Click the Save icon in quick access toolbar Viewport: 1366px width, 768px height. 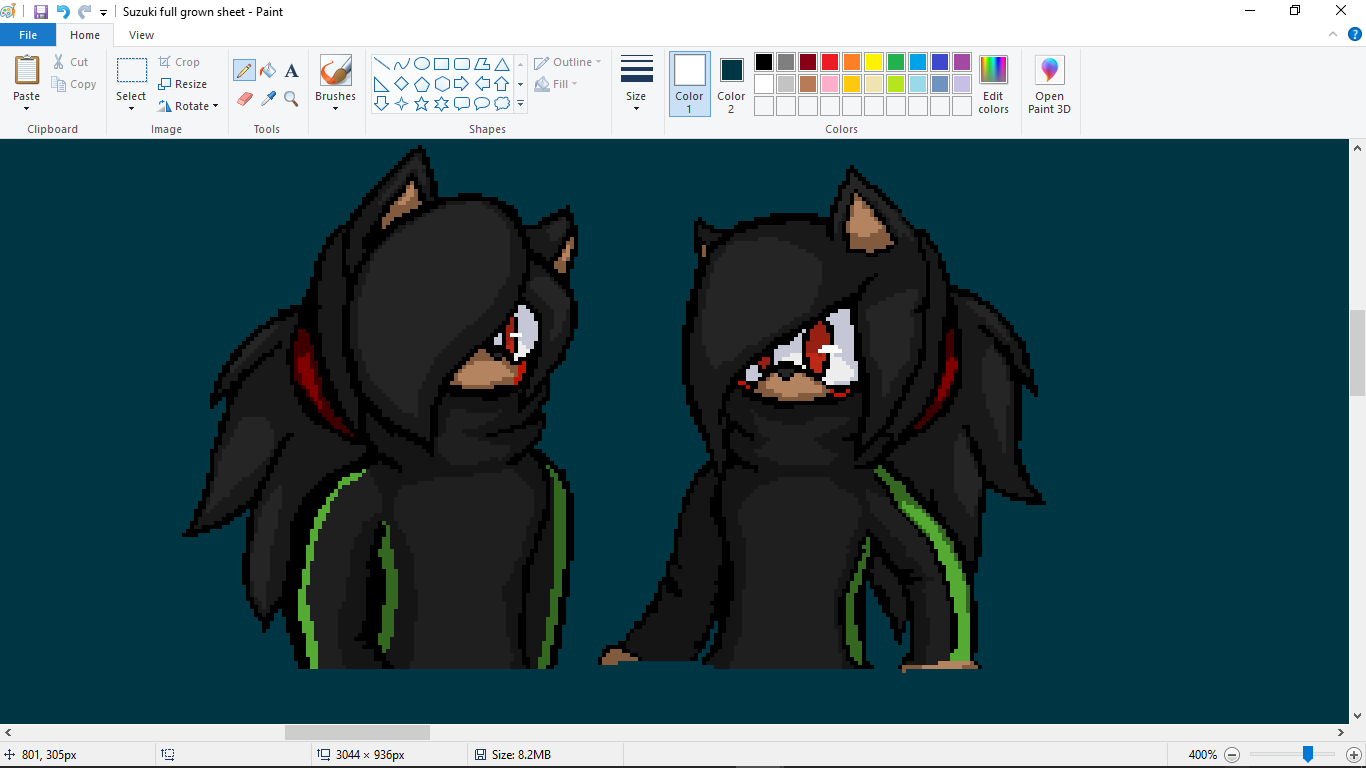[x=41, y=12]
